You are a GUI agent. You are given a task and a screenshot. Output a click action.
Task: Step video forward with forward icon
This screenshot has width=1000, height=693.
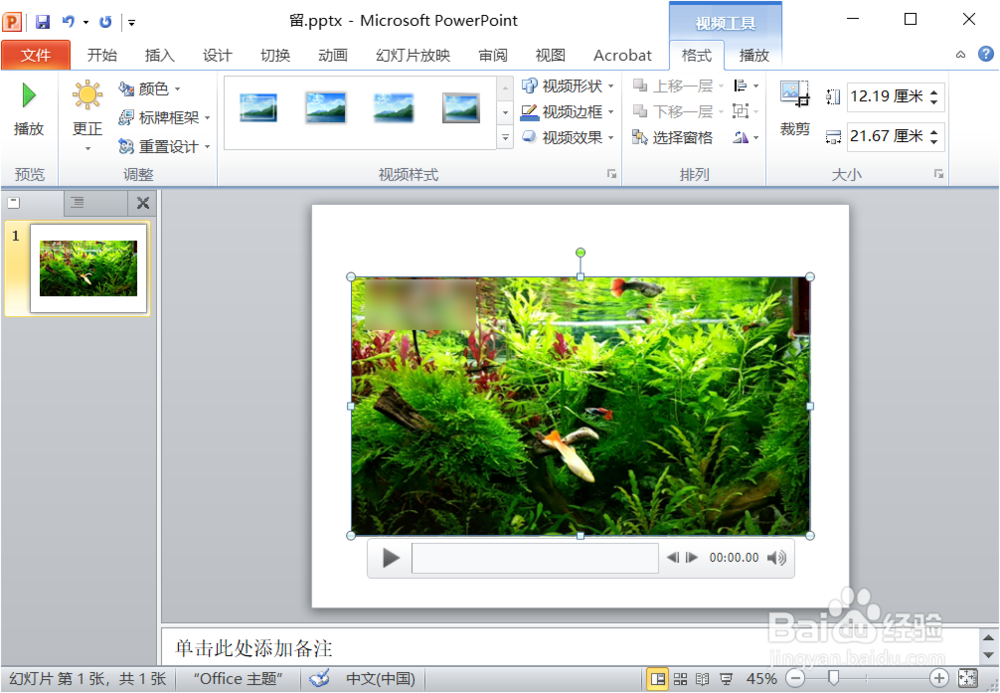692,558
